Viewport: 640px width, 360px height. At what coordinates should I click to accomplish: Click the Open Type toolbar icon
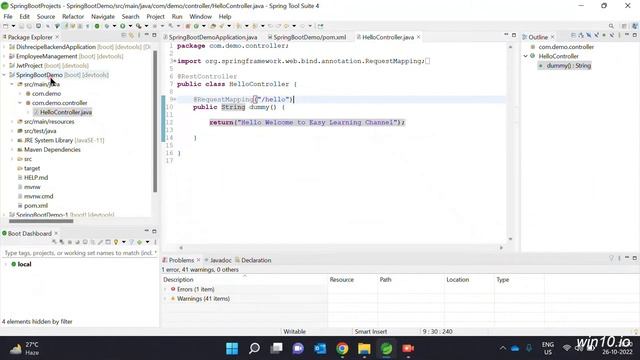212,26
